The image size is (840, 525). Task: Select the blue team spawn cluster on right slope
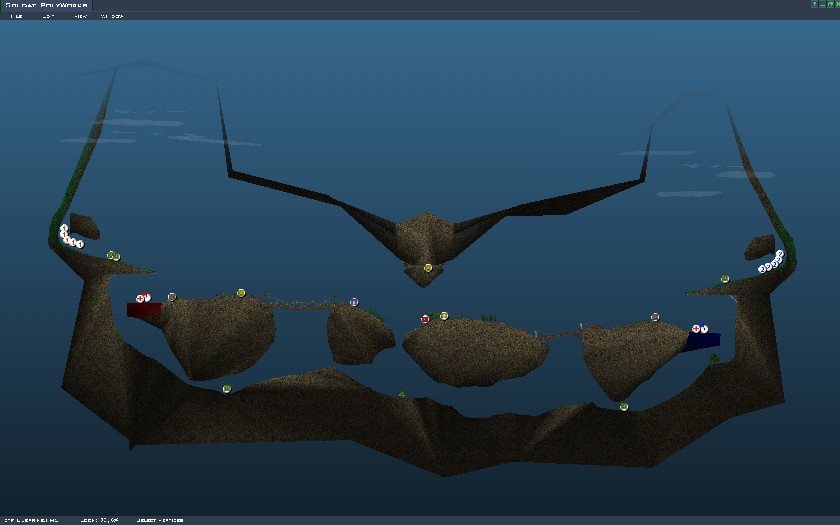coord(771,263)
